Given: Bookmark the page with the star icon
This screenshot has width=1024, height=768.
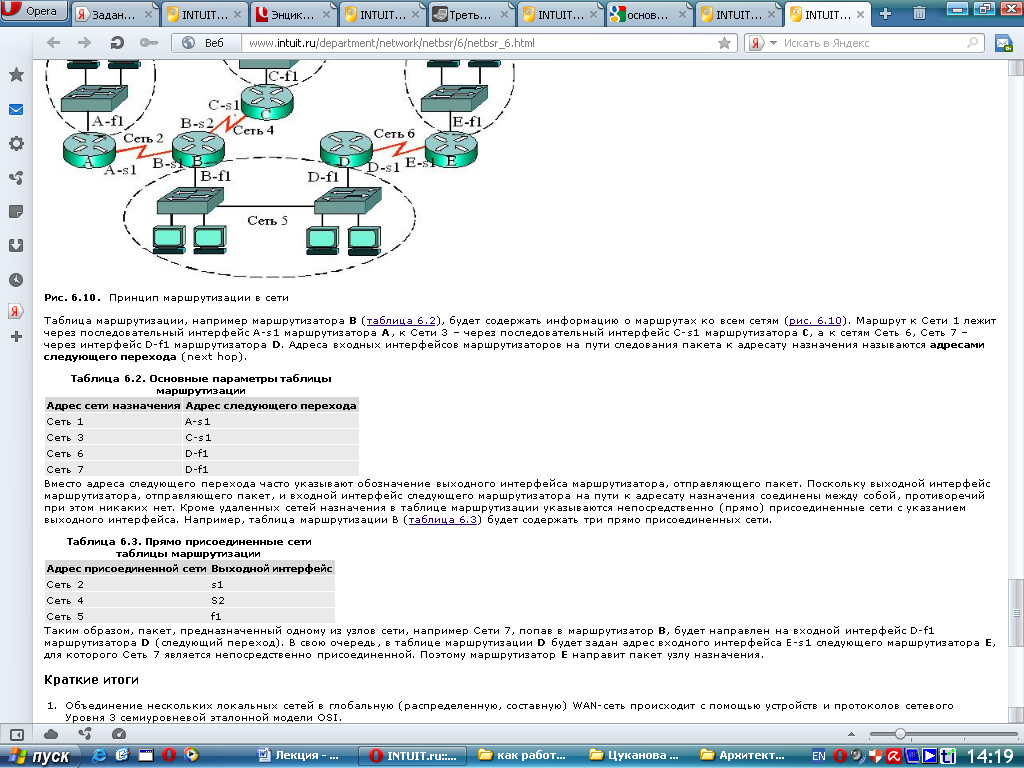Looking at the screenshot, I should click(x=724, y=43).
